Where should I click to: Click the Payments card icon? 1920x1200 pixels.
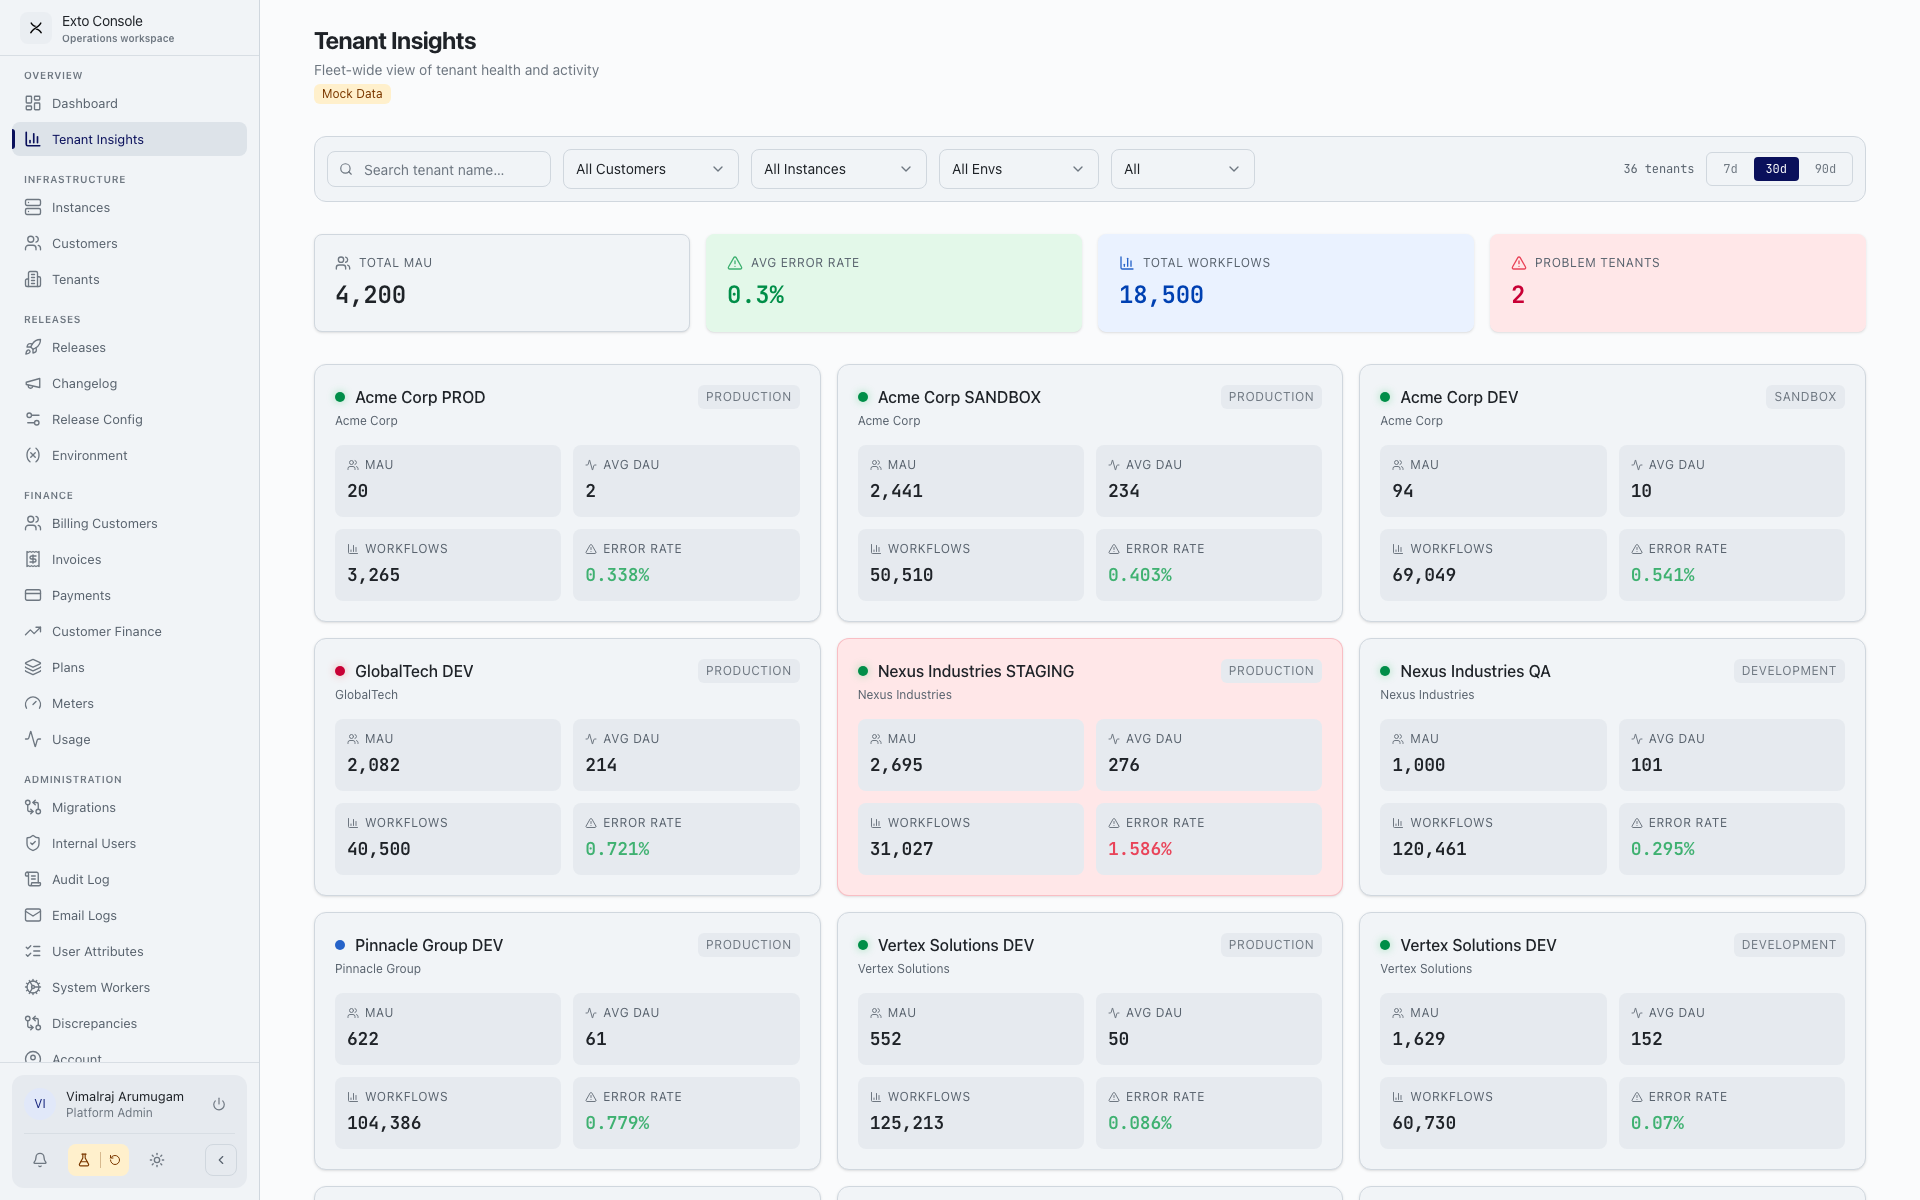[33, 595]
